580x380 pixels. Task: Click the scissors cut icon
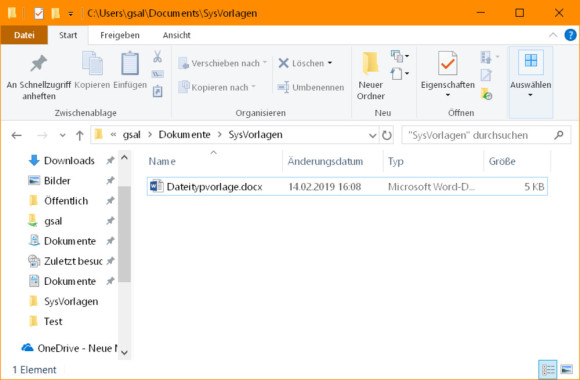[x=158, y=57]
